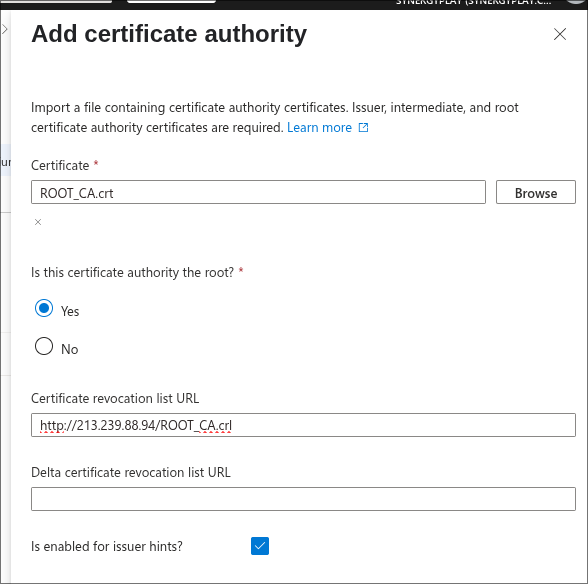Expand the collapsed side panel chevron

[5, 29]
